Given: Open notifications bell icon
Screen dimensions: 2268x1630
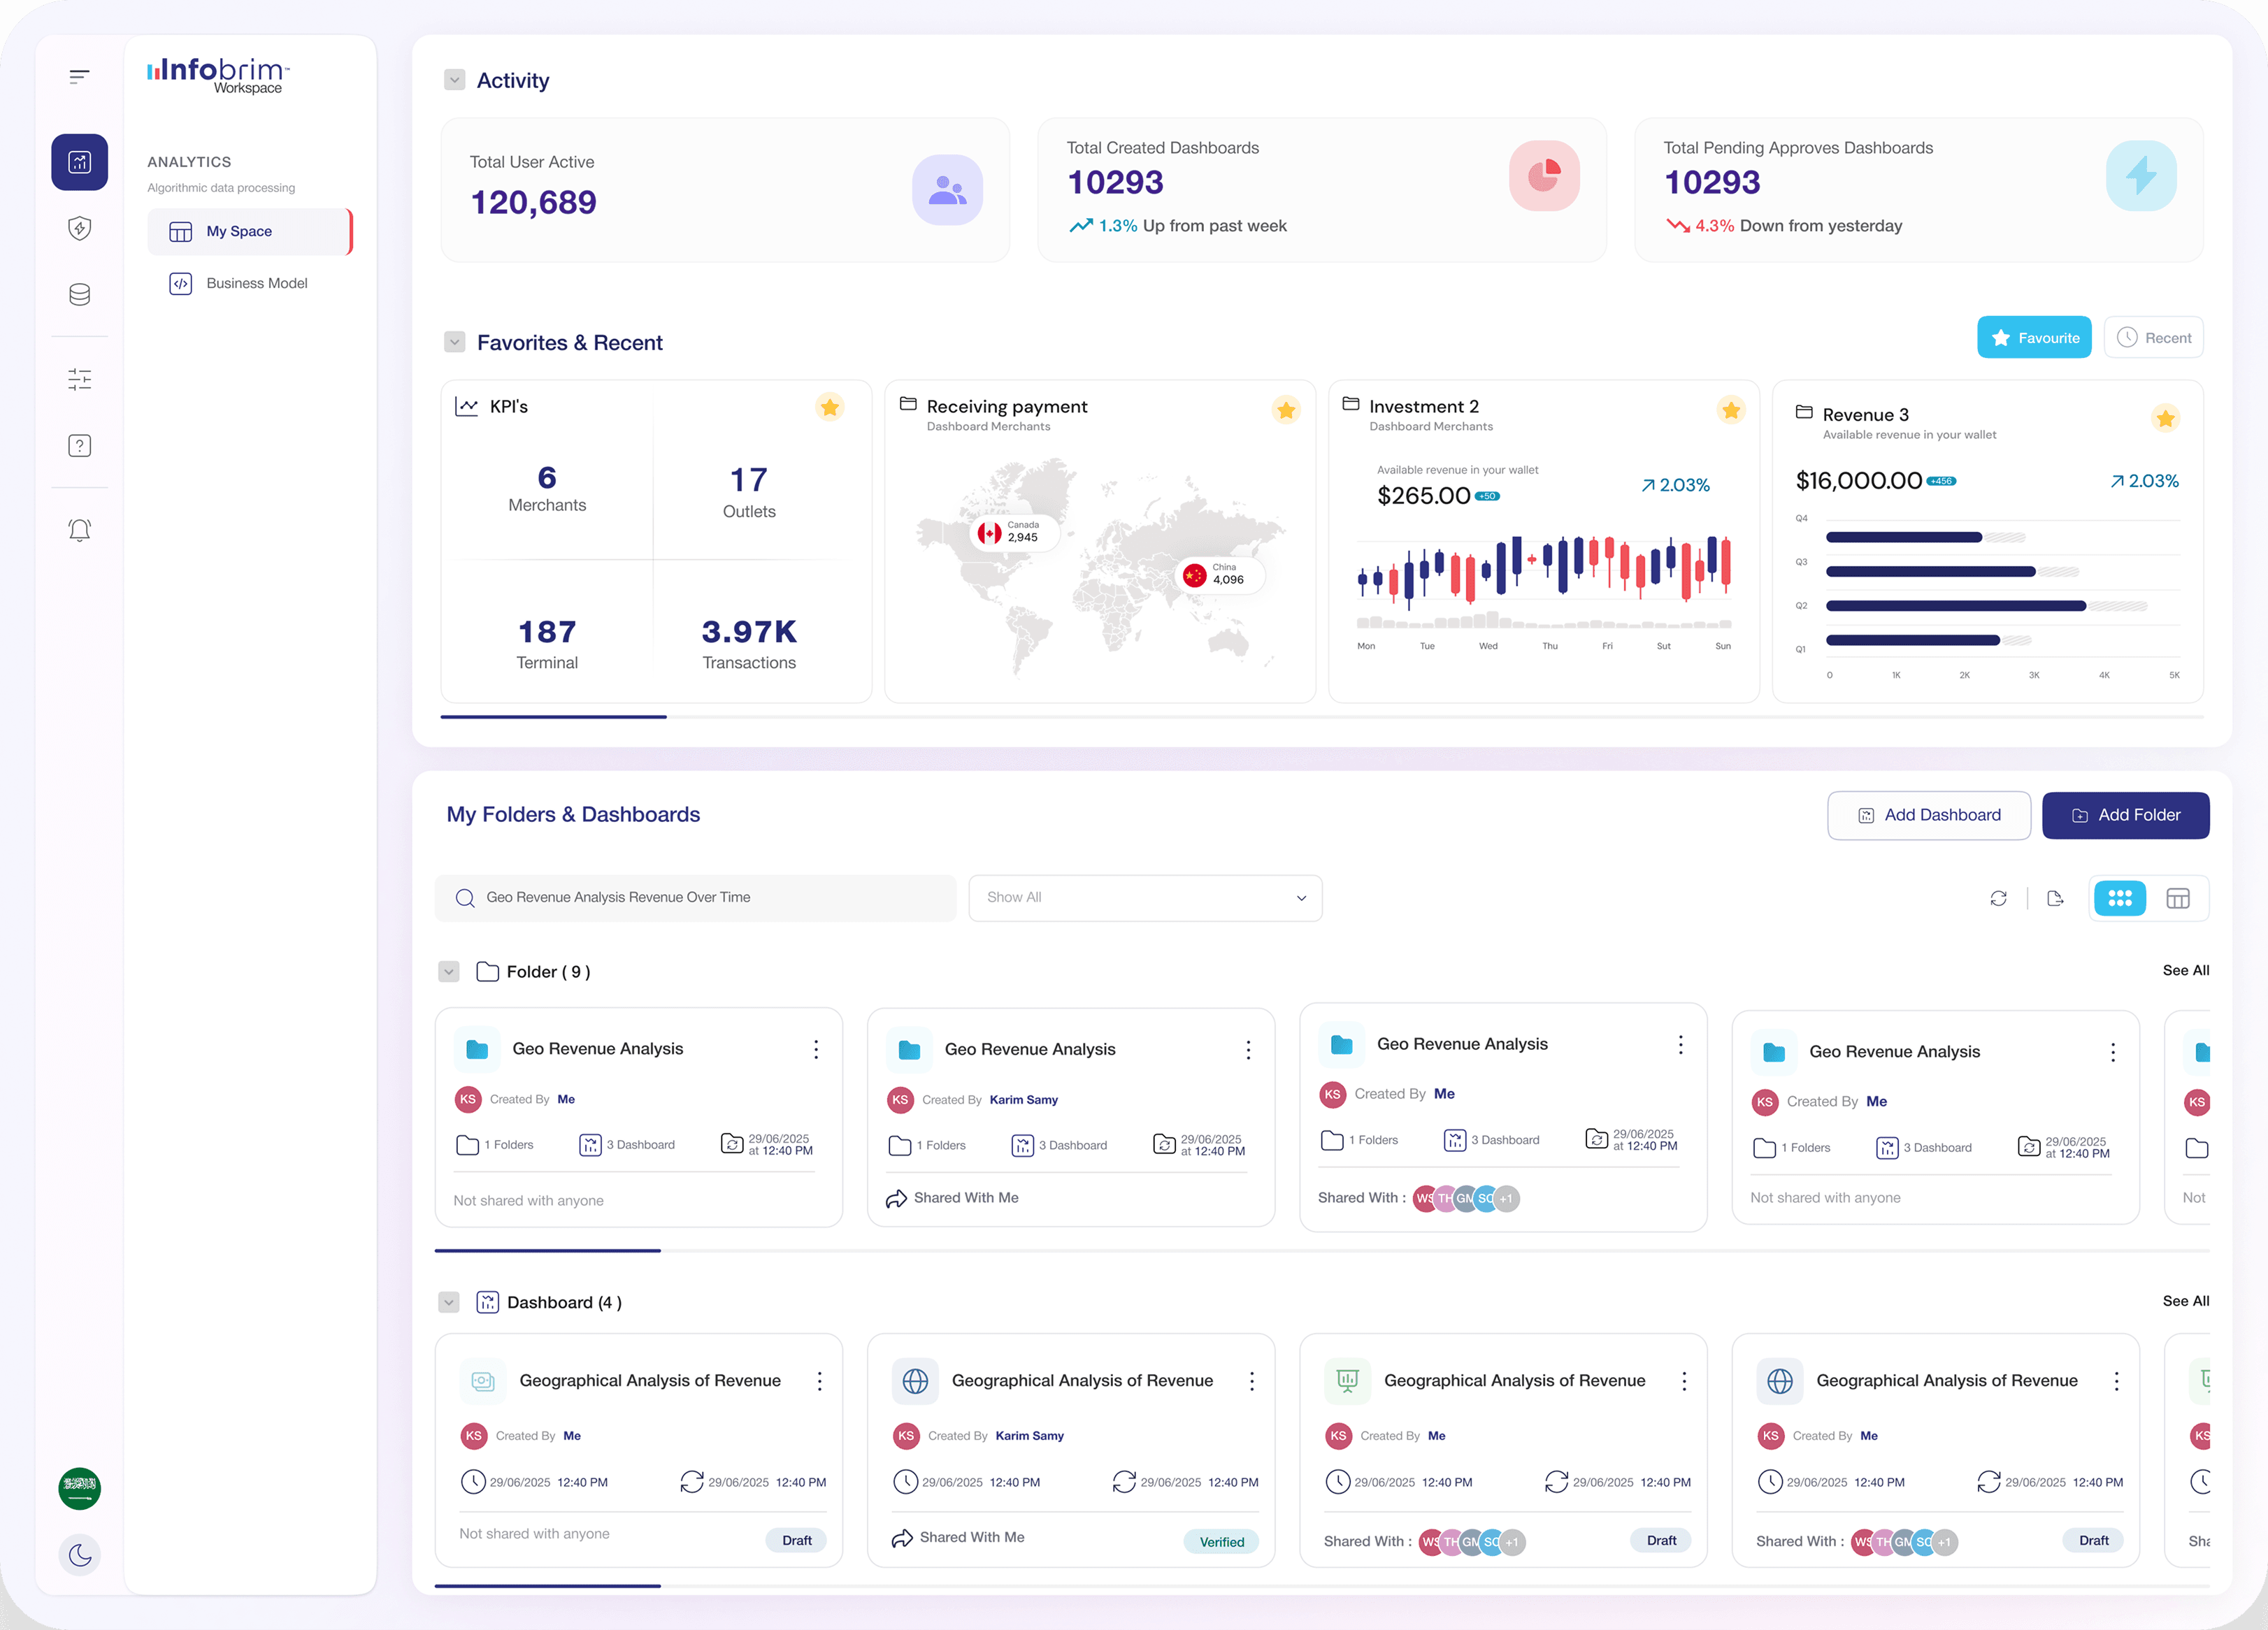Looking at the screenshot, I should tap(80, 530).
